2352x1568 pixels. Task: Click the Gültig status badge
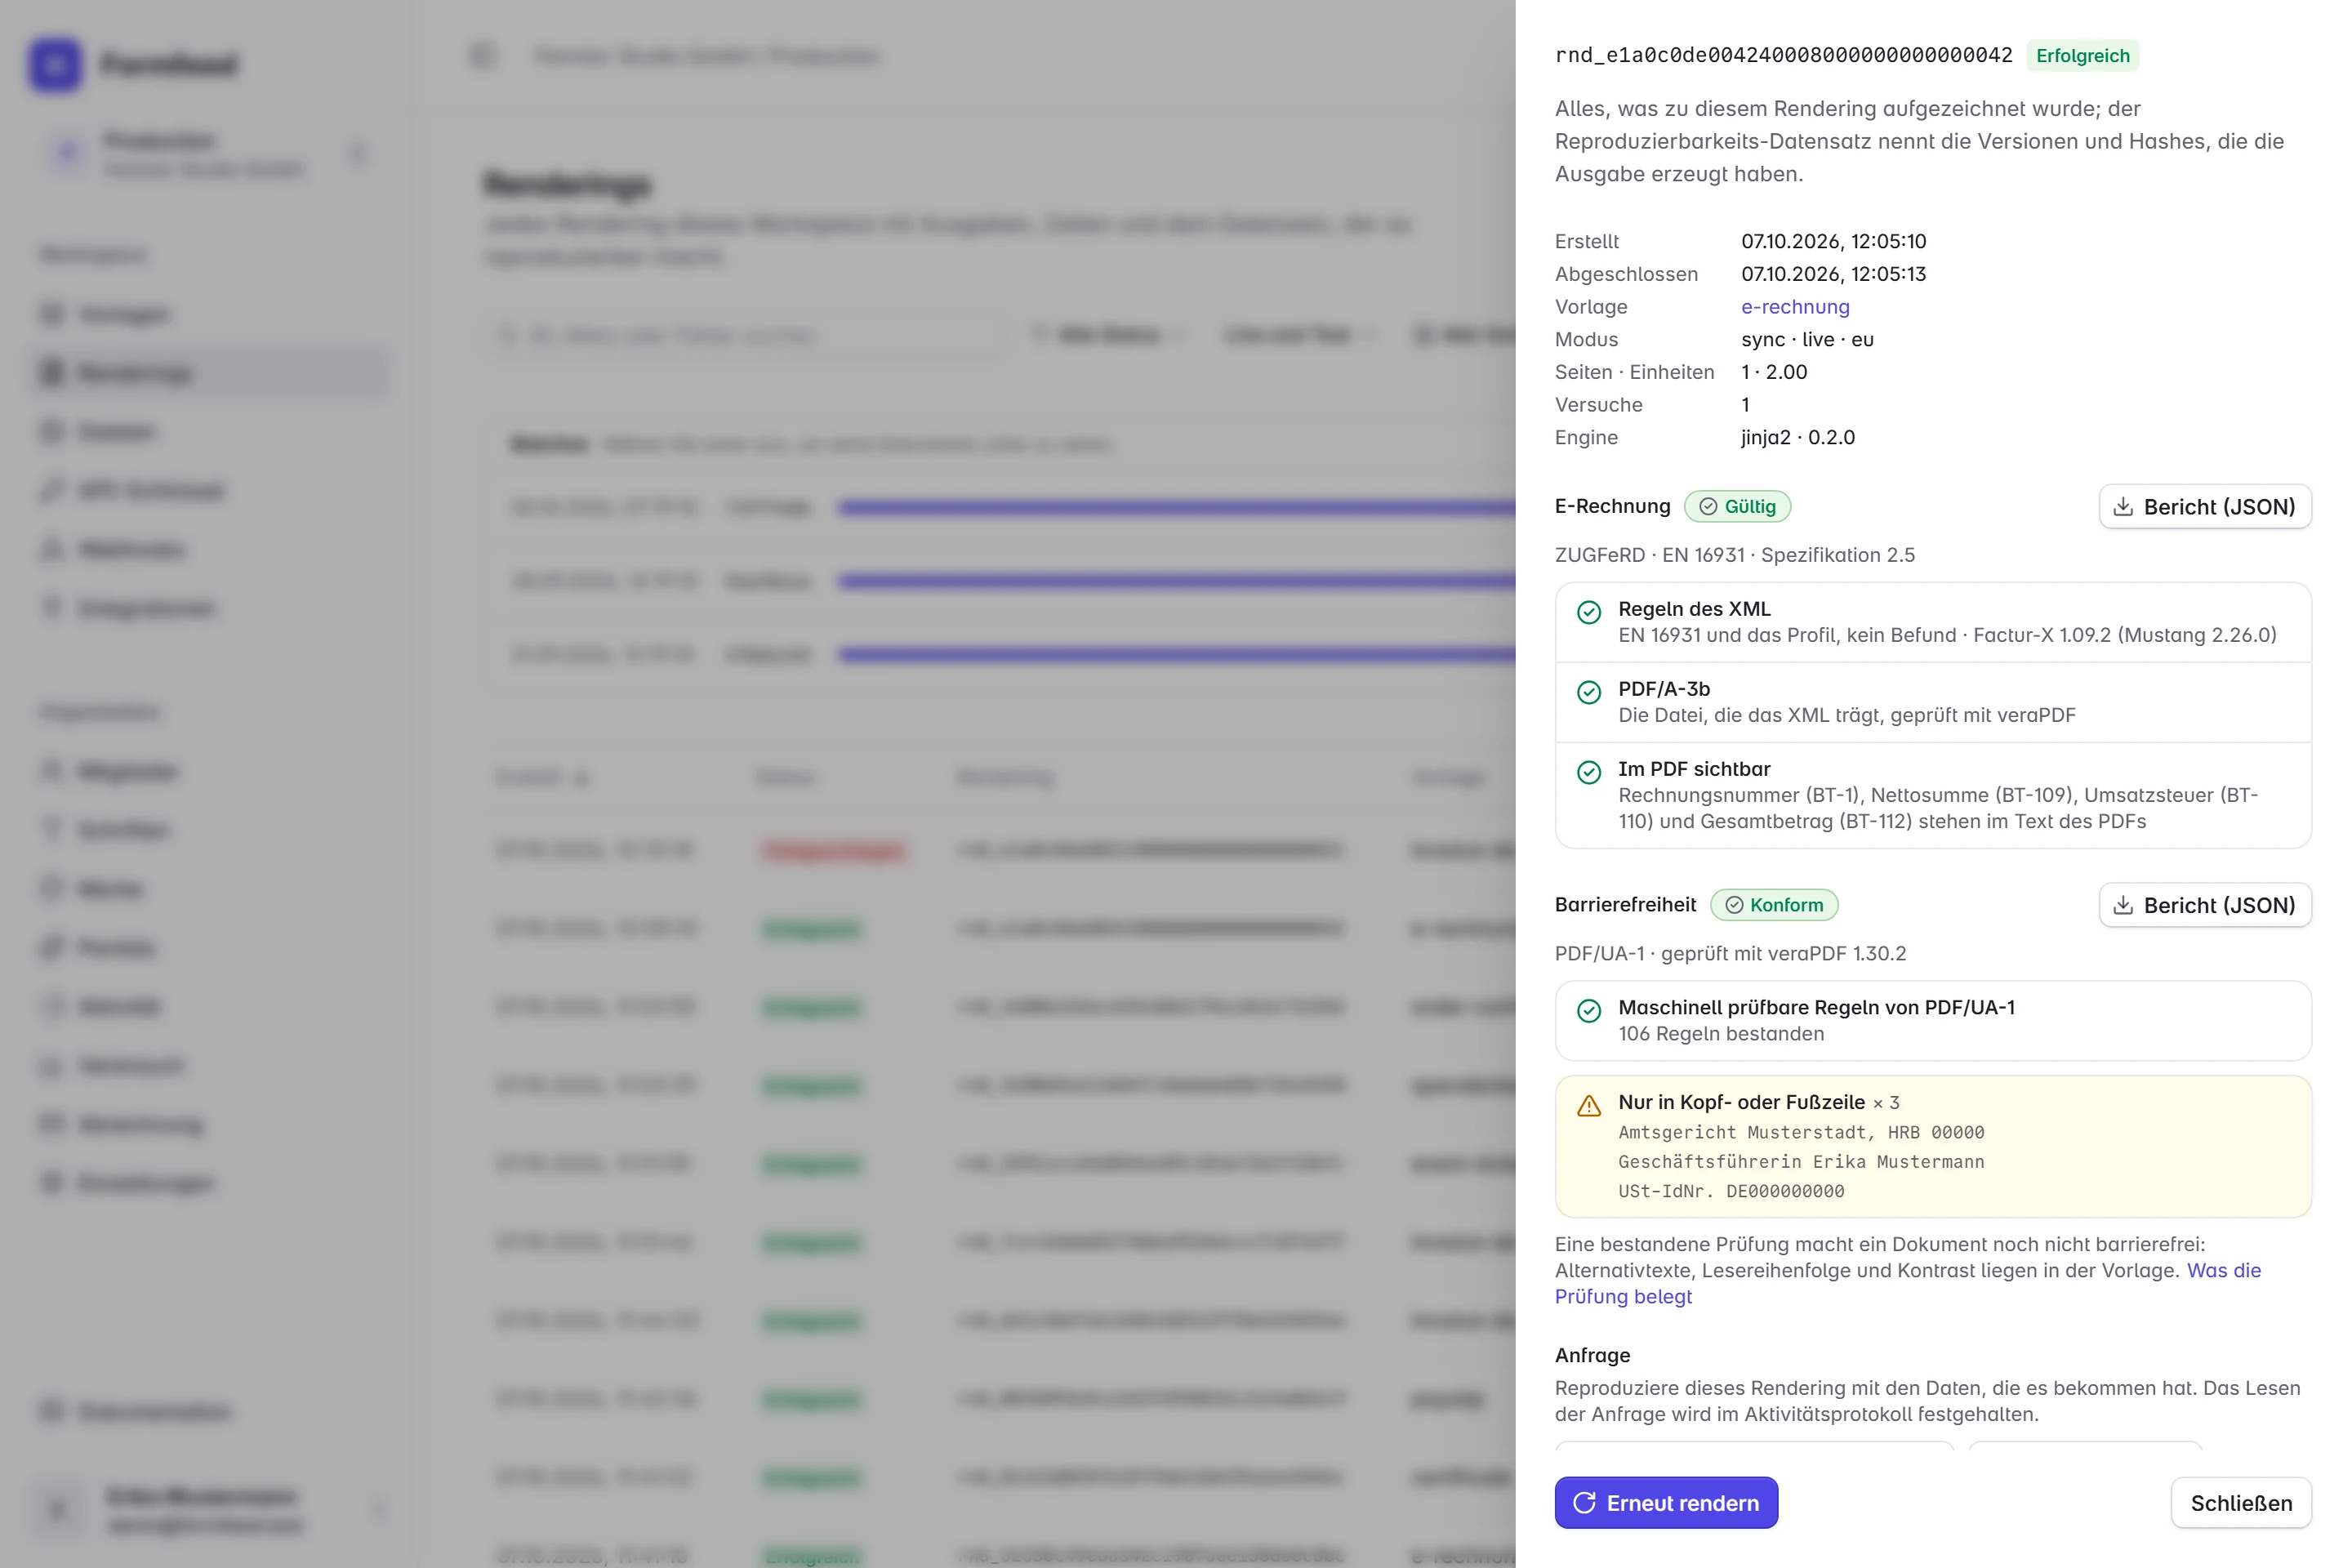[1737, 506]
